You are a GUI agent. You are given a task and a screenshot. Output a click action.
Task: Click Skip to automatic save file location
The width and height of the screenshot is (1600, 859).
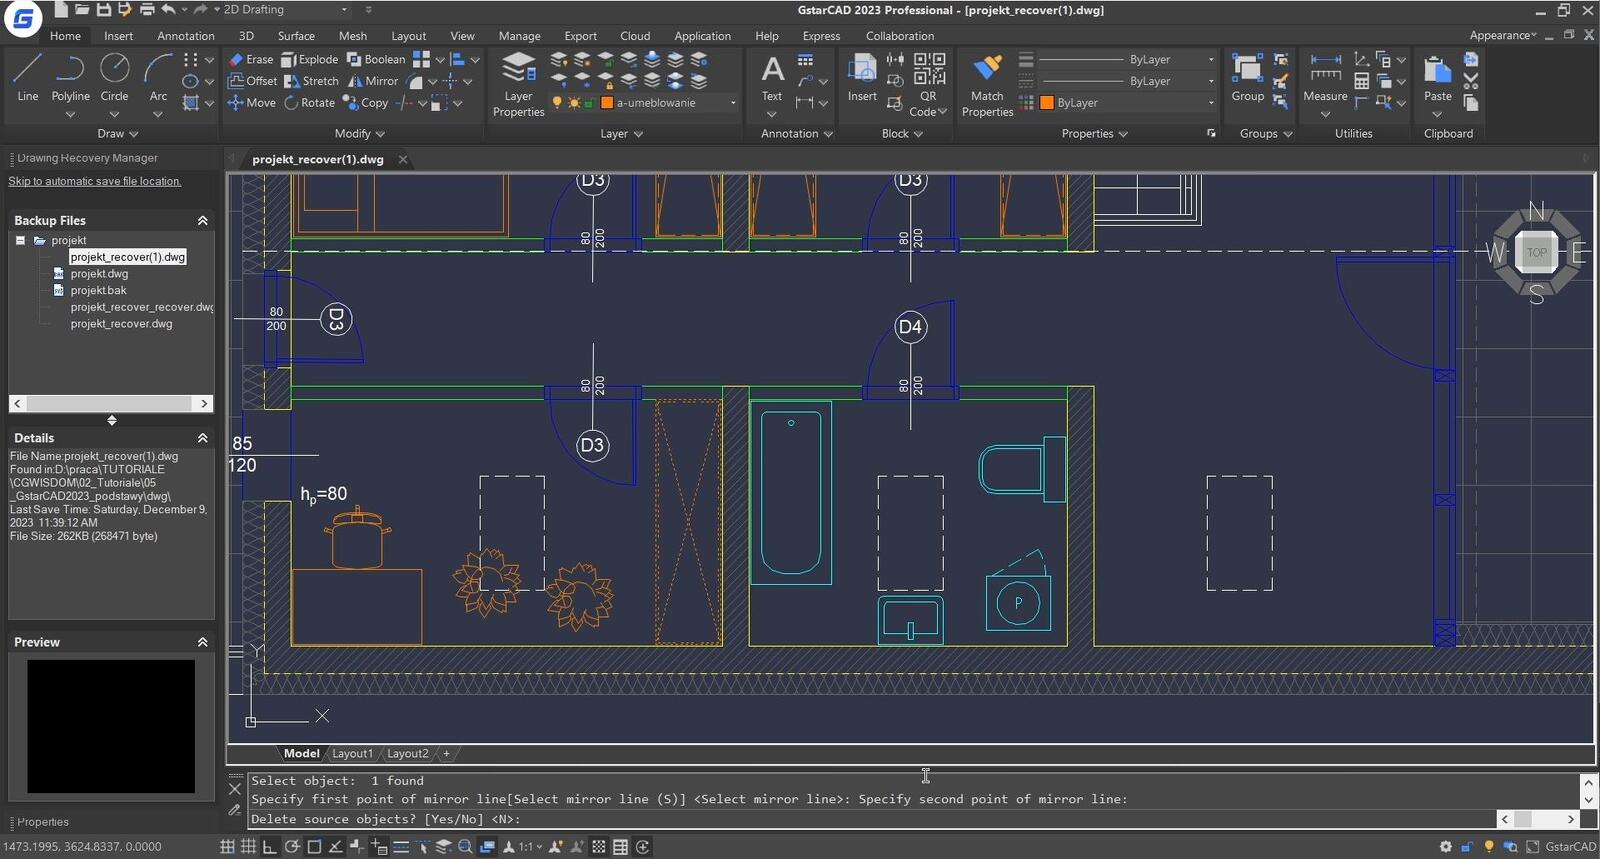coord(95,181)
